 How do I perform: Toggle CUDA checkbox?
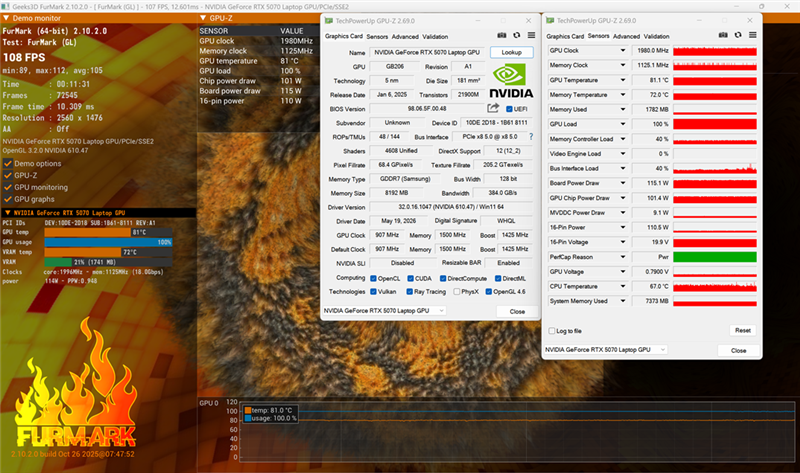click(411, 279)
